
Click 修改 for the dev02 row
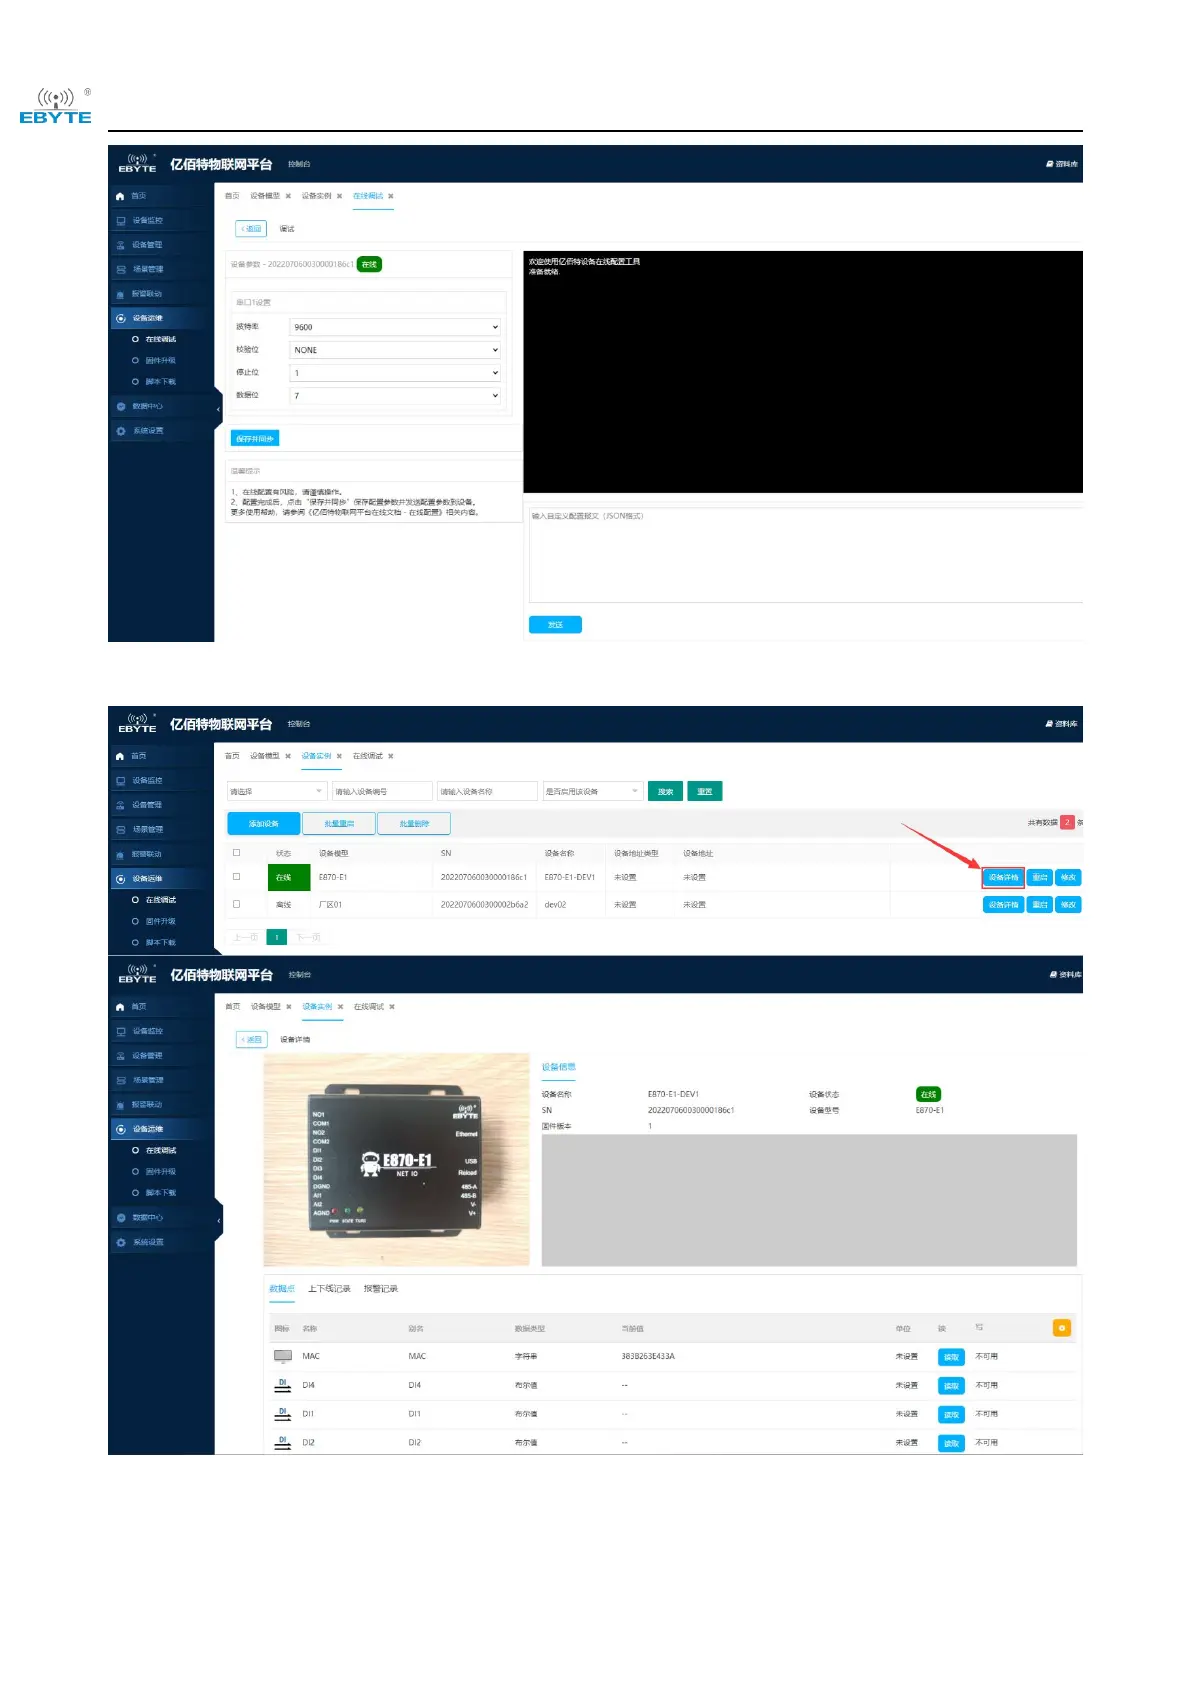pos(1068,905)
